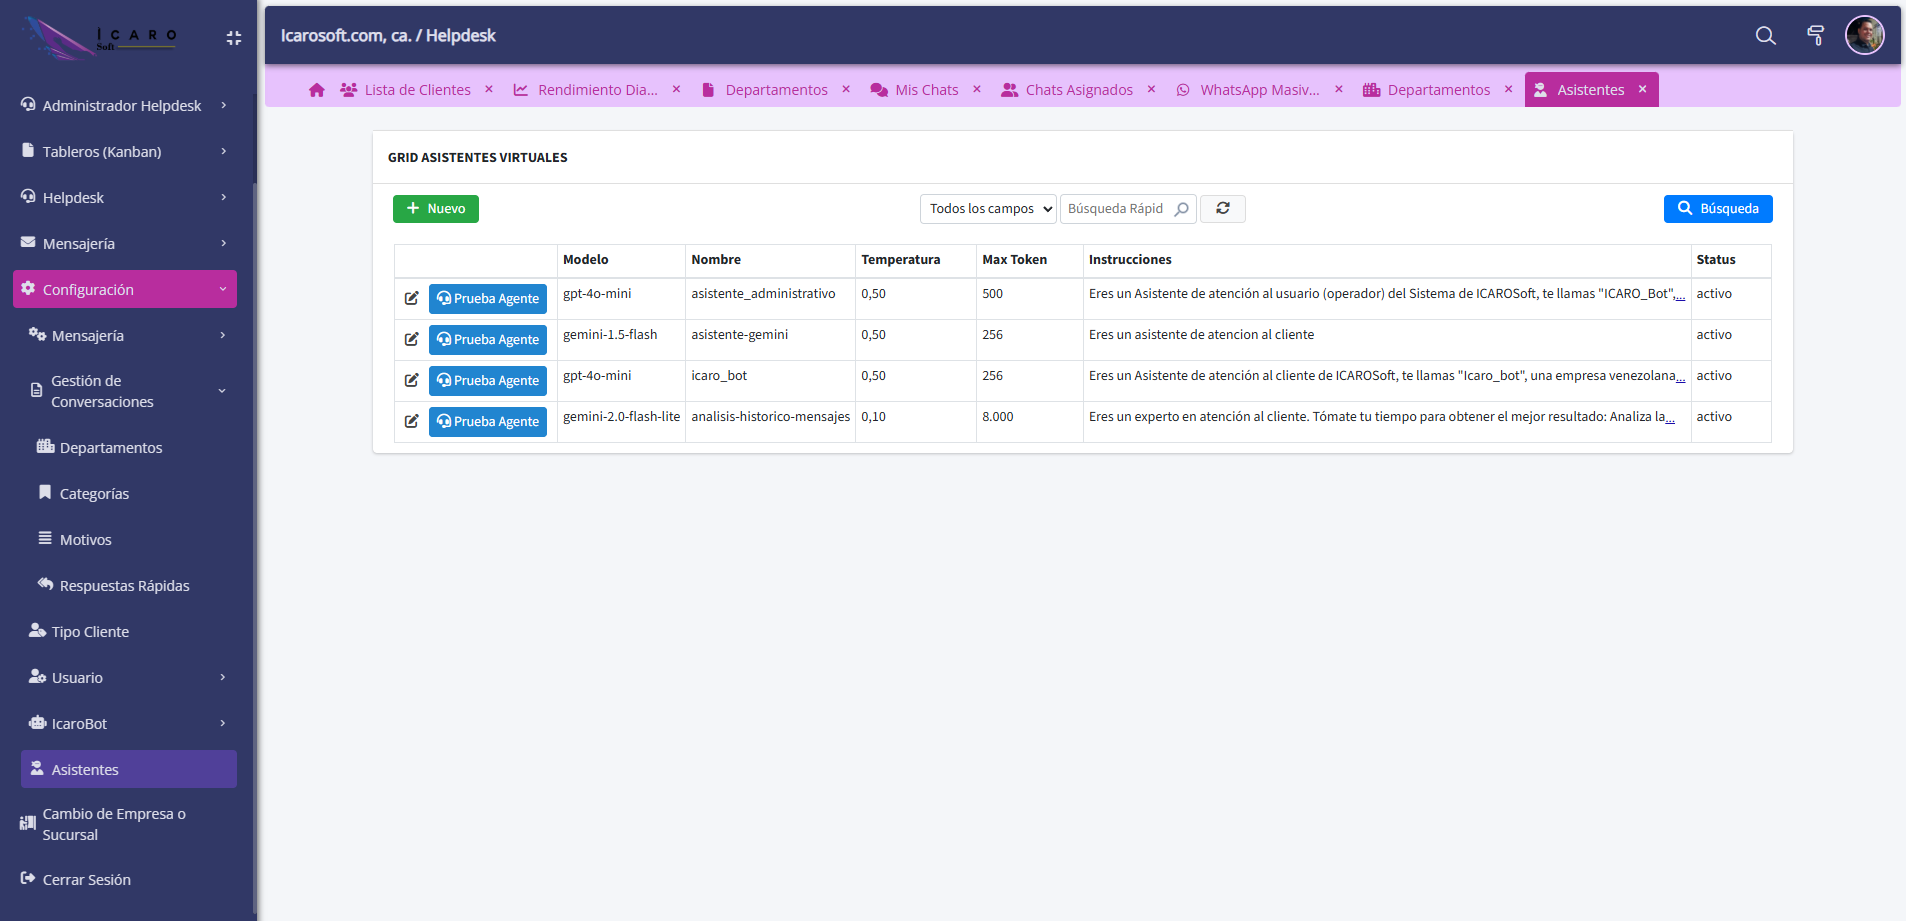Click the green Nuevo button
The height and width of the screenshot is (921, 1906).
tap(436, 208)
